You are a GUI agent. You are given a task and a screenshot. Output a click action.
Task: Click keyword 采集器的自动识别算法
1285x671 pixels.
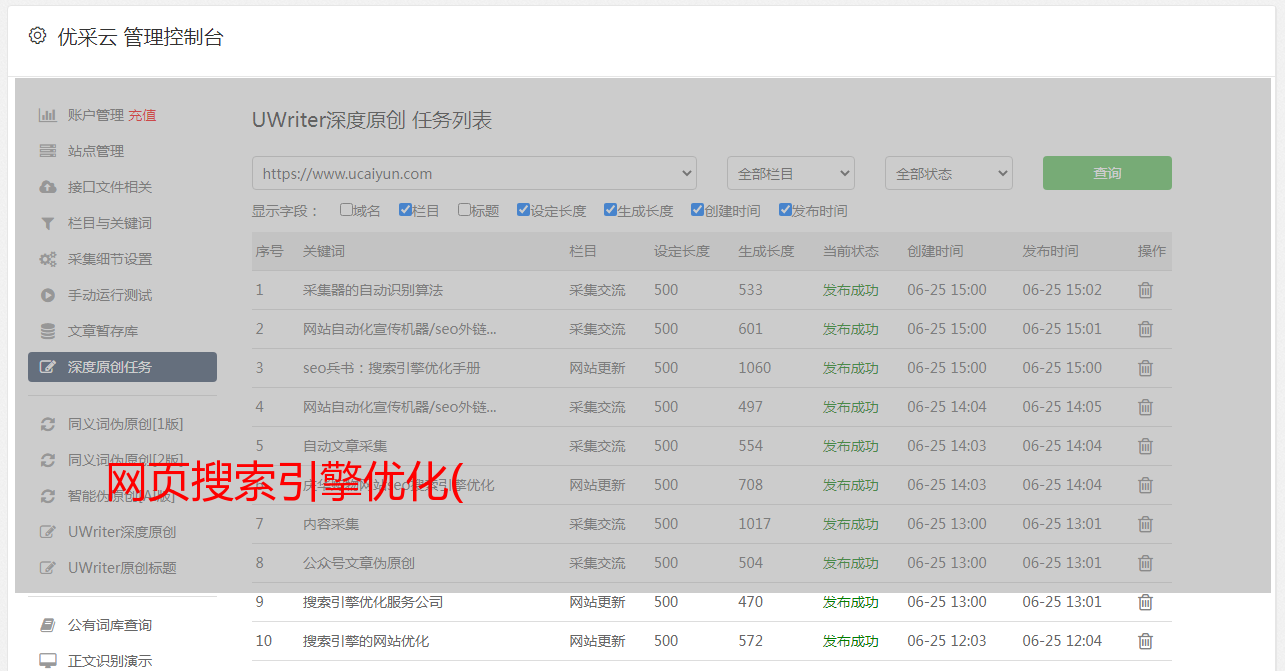coord(373,290)
